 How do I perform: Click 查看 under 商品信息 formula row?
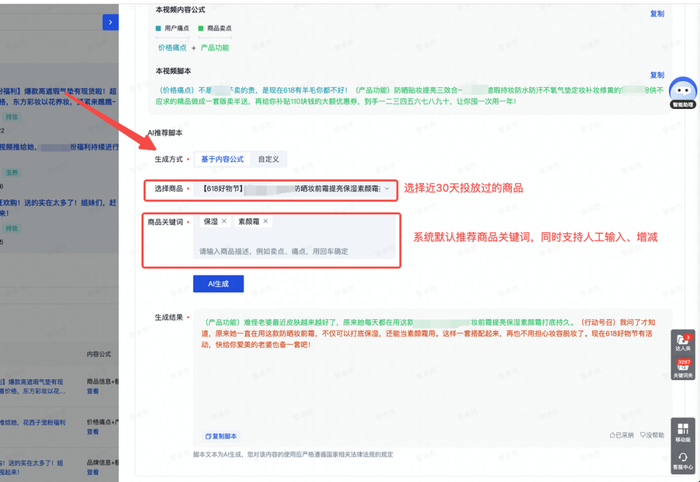point(93,391)
